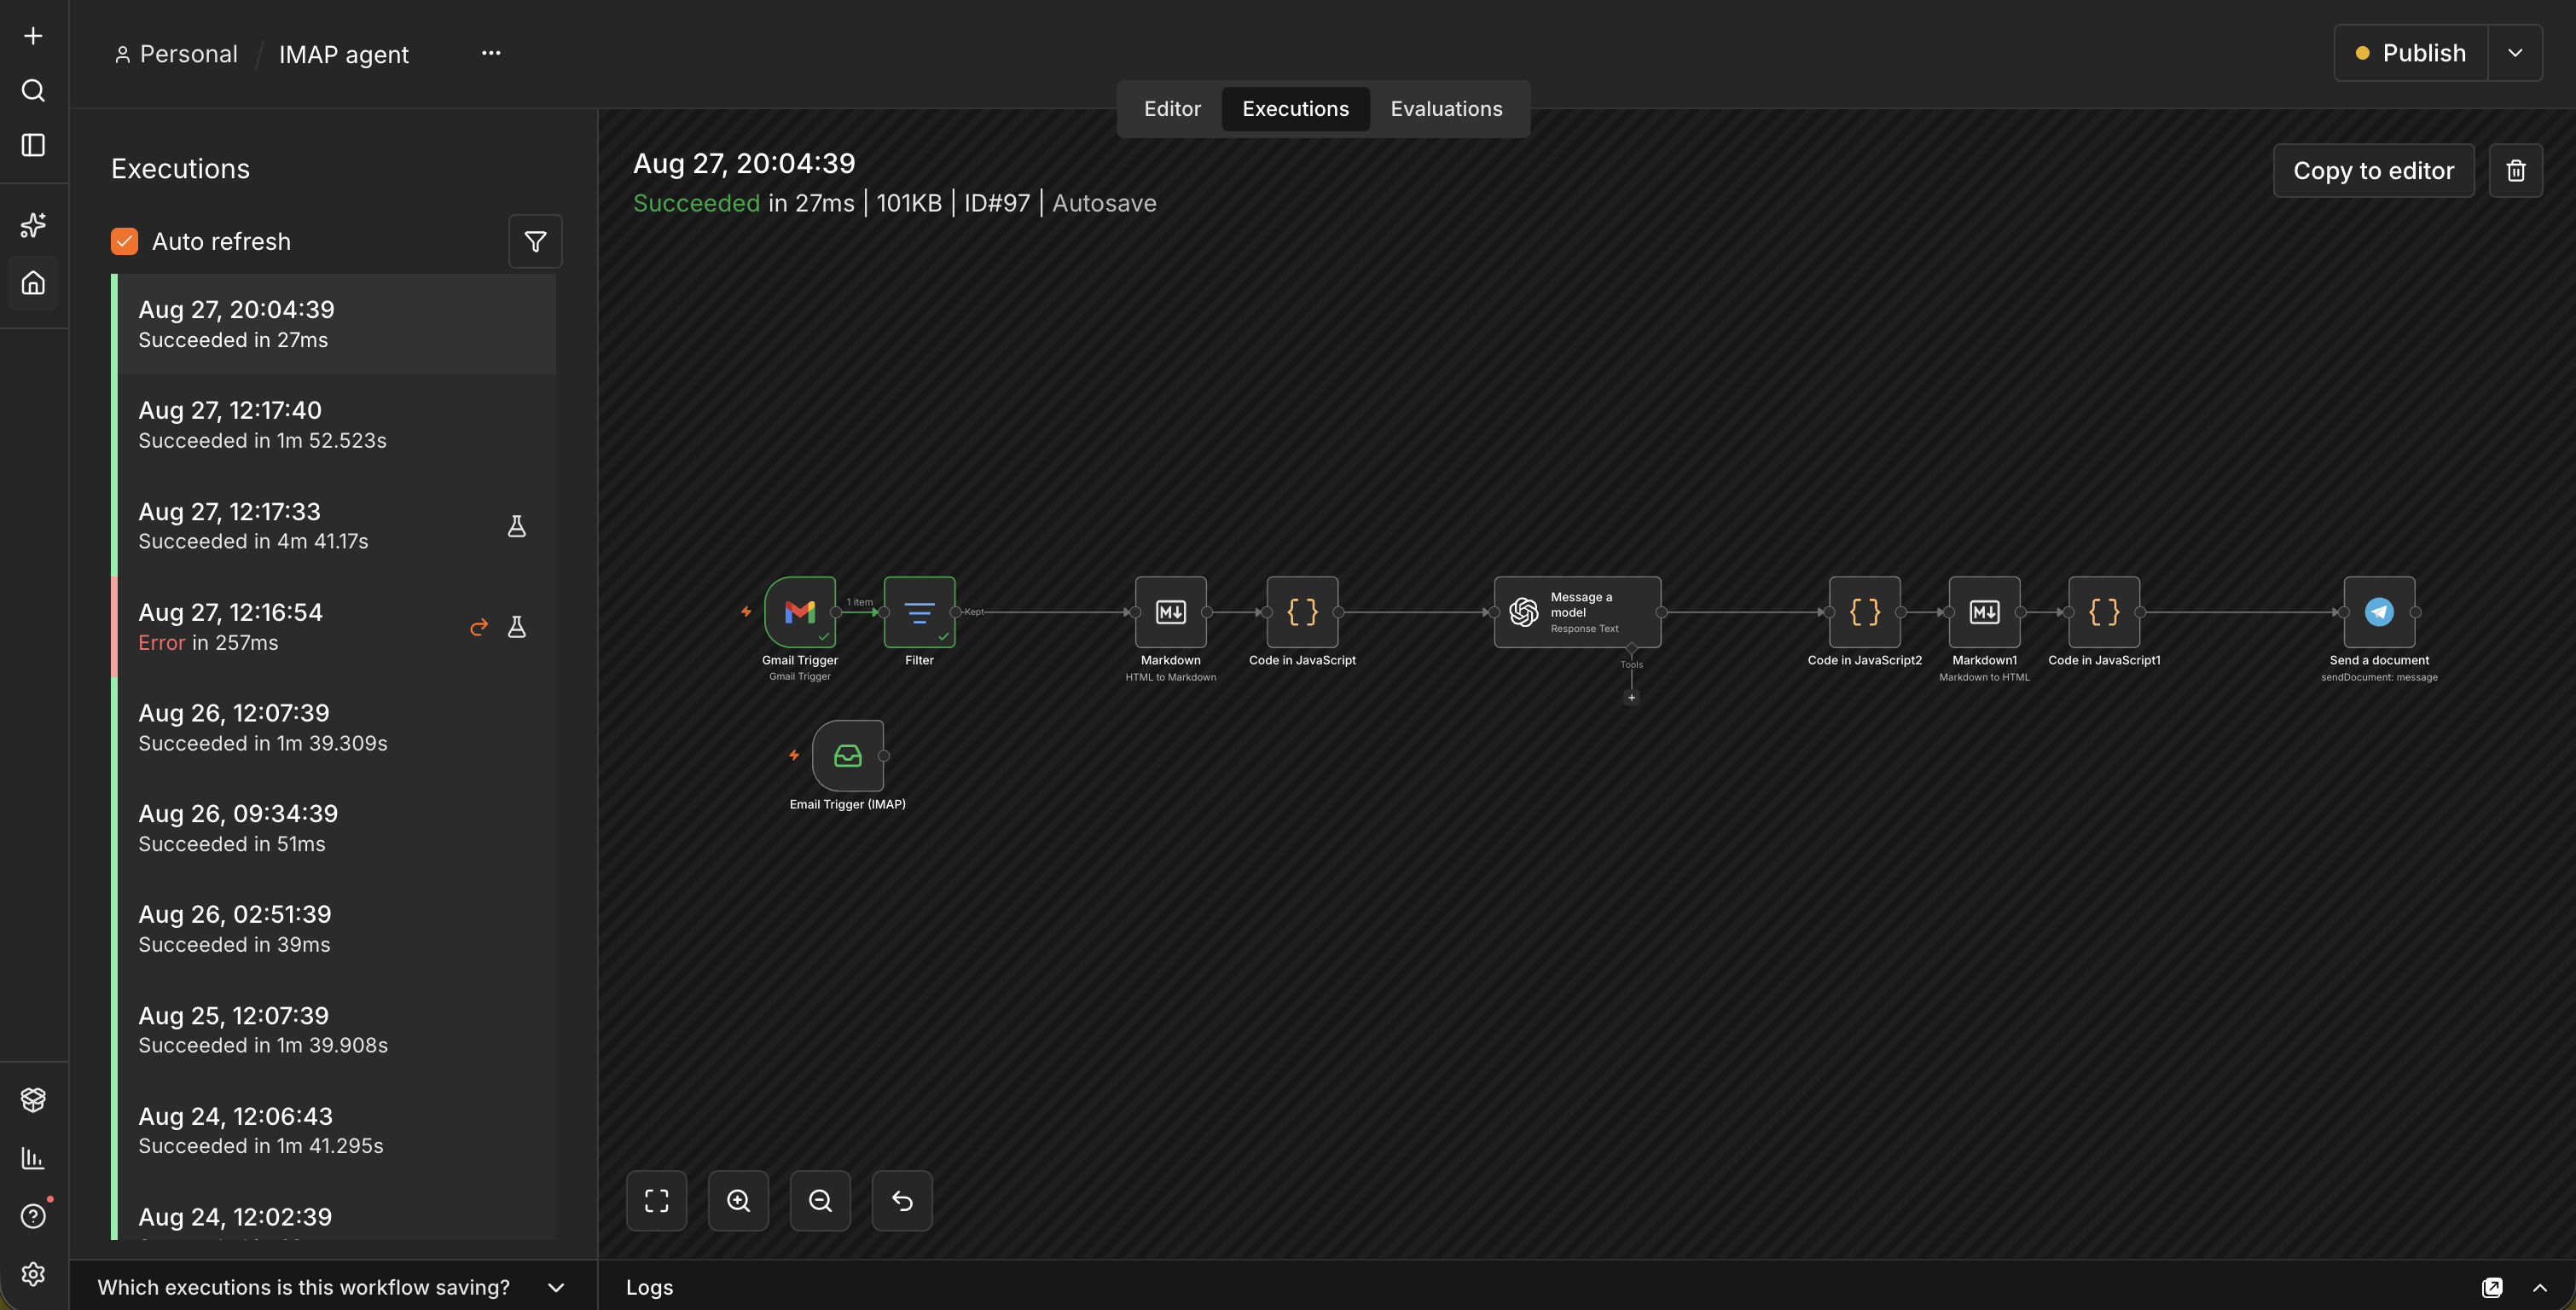
Task: Open the Aug 25, 12:07:39 execution
Action: (x=334, y=1030)
